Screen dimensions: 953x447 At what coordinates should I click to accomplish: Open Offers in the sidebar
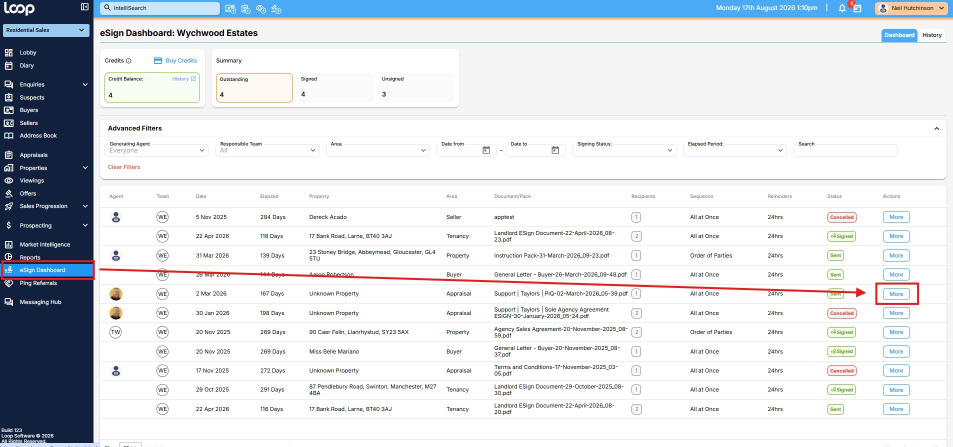[x=28, y=193]
